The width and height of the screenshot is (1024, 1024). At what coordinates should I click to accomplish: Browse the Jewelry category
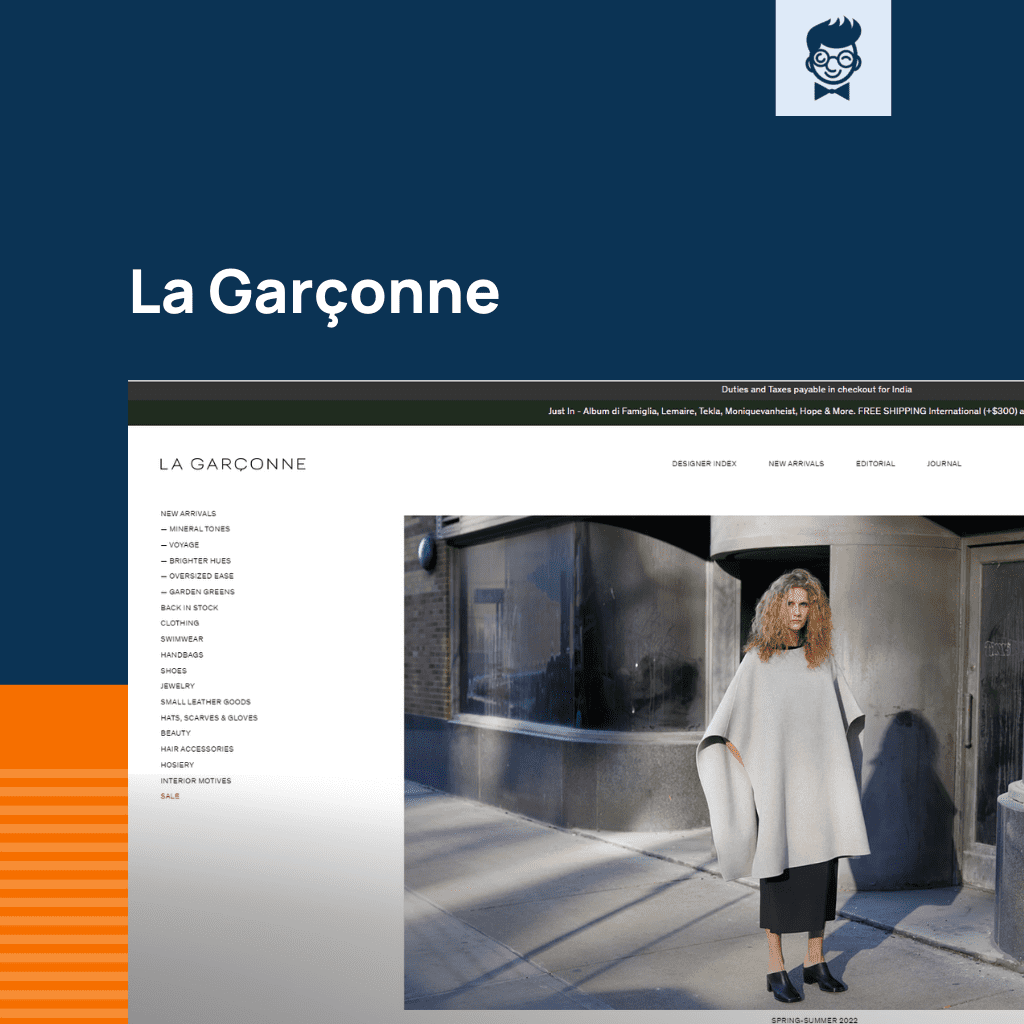(x=178, y=686)
